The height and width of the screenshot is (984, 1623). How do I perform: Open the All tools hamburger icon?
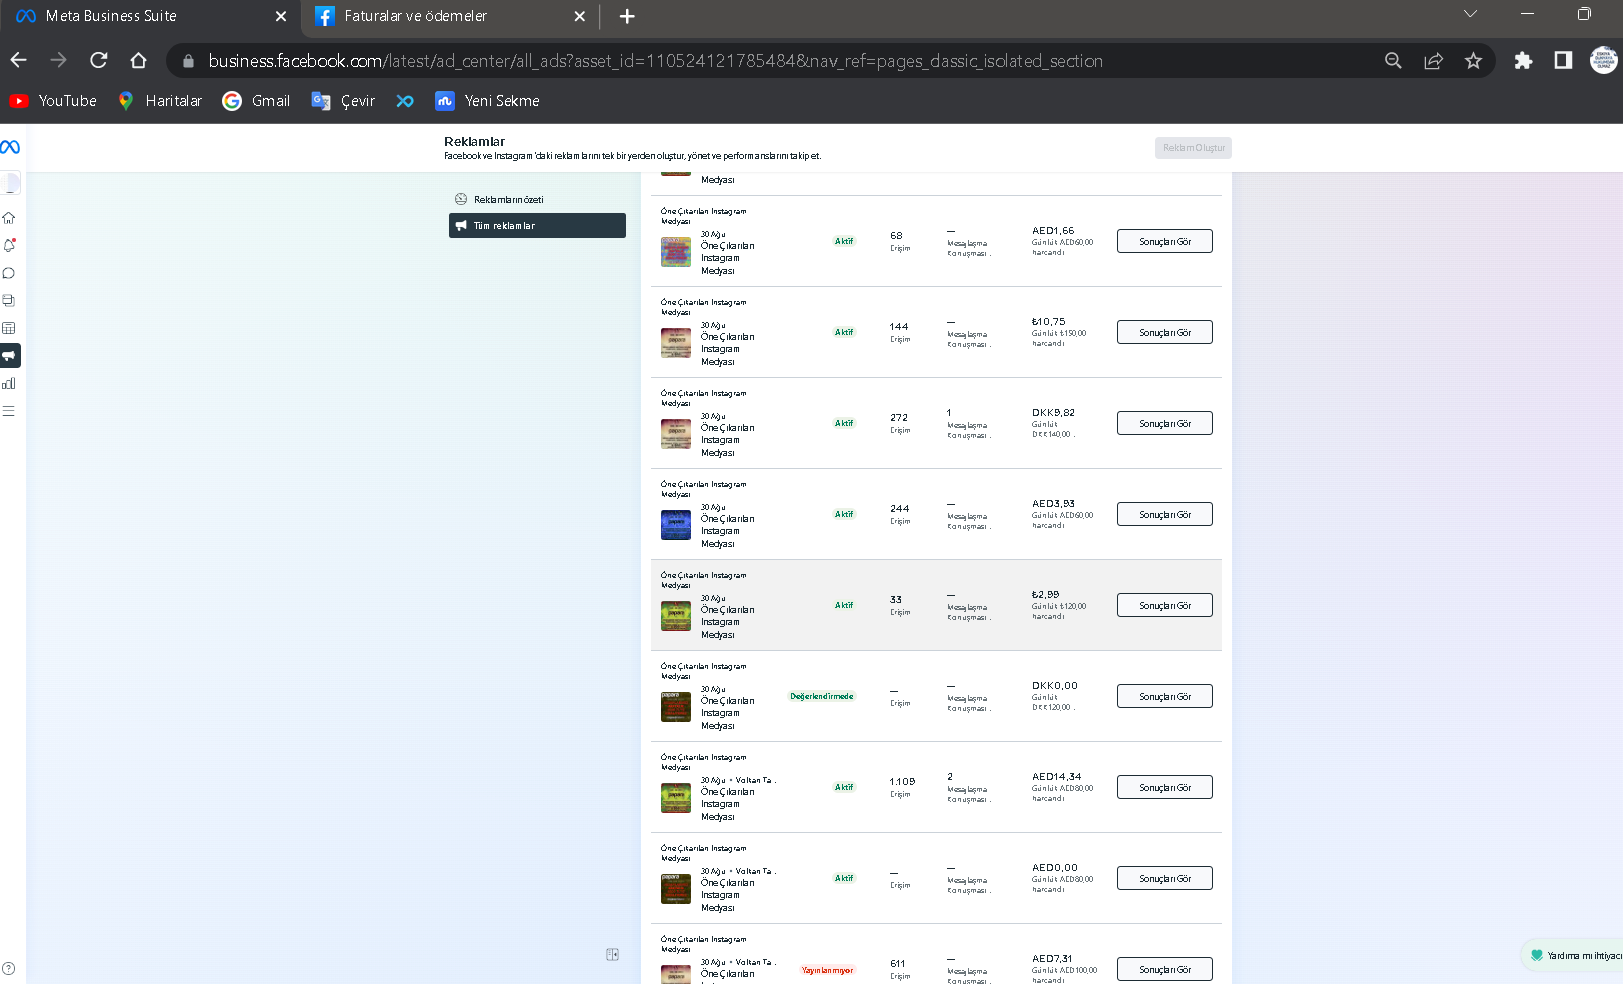(9, 411)
